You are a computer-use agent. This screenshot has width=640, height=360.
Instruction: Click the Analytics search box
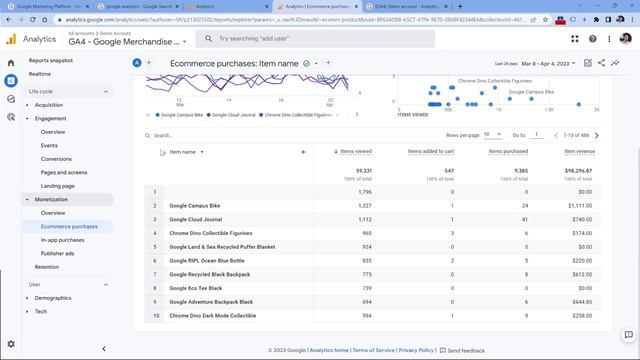click(x=315, y=39)
